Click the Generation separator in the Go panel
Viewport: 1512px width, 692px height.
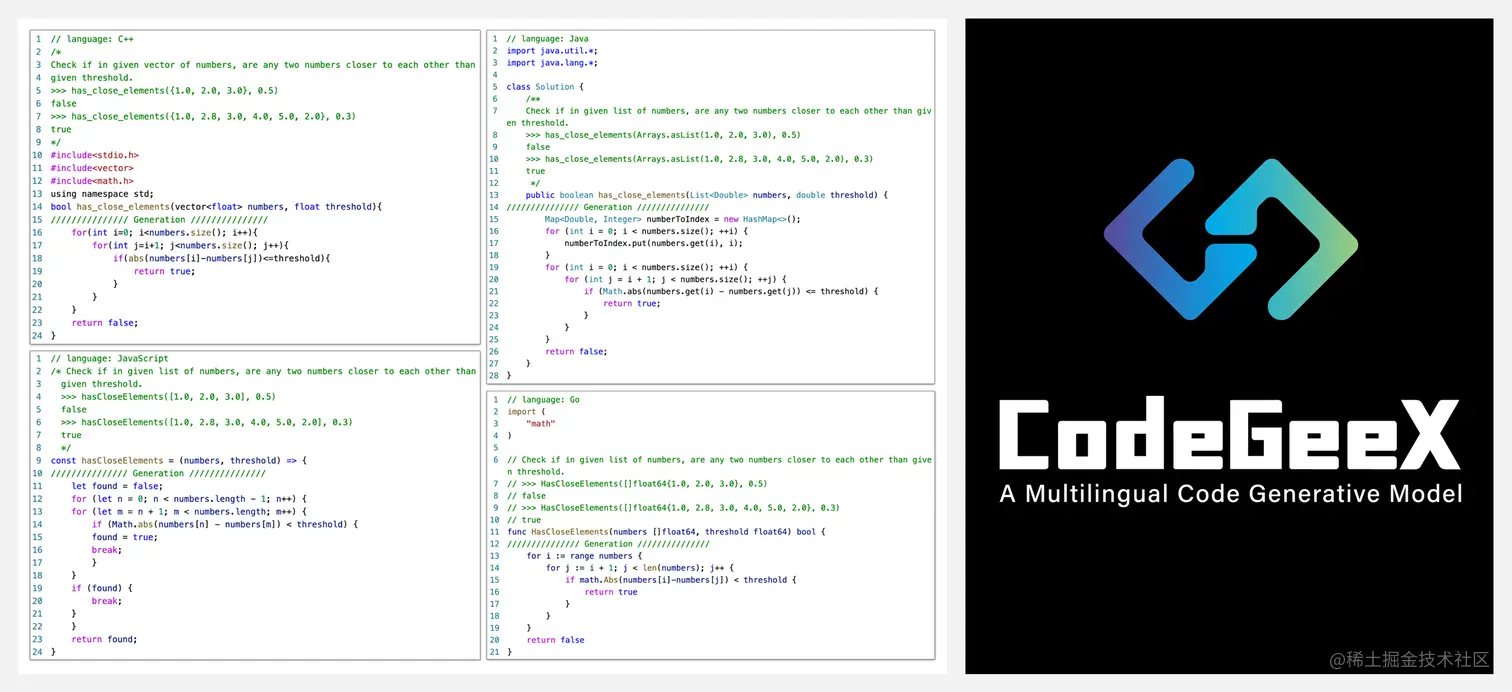click(x=607, y=544)
